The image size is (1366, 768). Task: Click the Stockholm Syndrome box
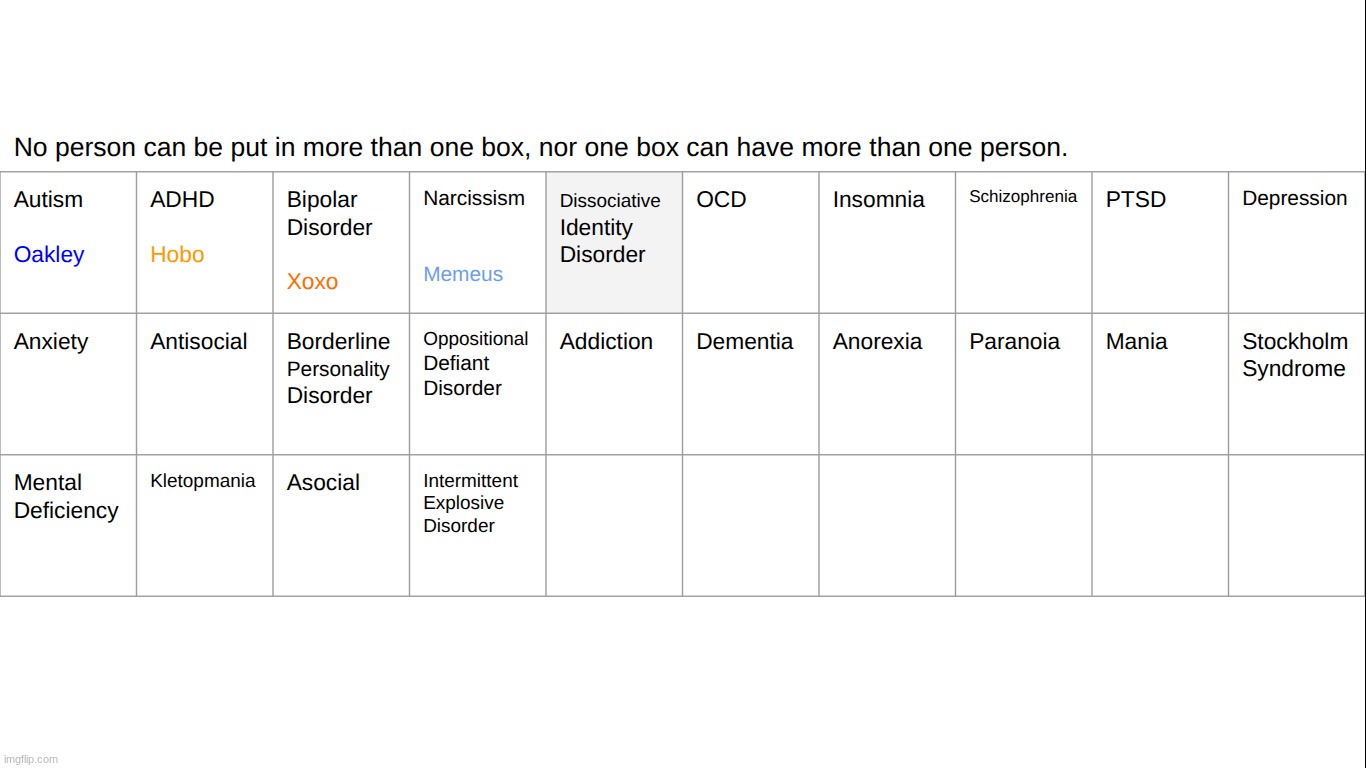[1296, 384]
